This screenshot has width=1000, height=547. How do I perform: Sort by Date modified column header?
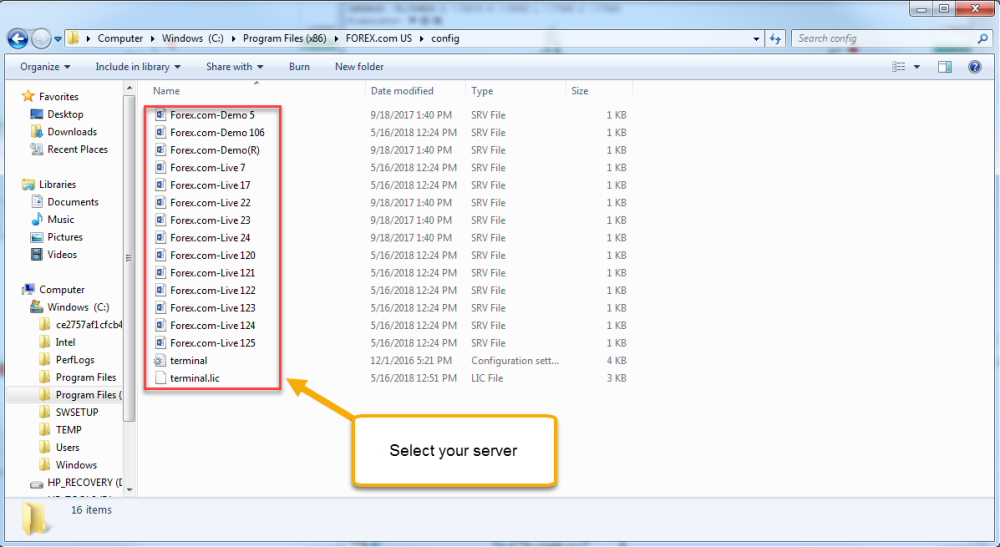click(x=402, y=91)
